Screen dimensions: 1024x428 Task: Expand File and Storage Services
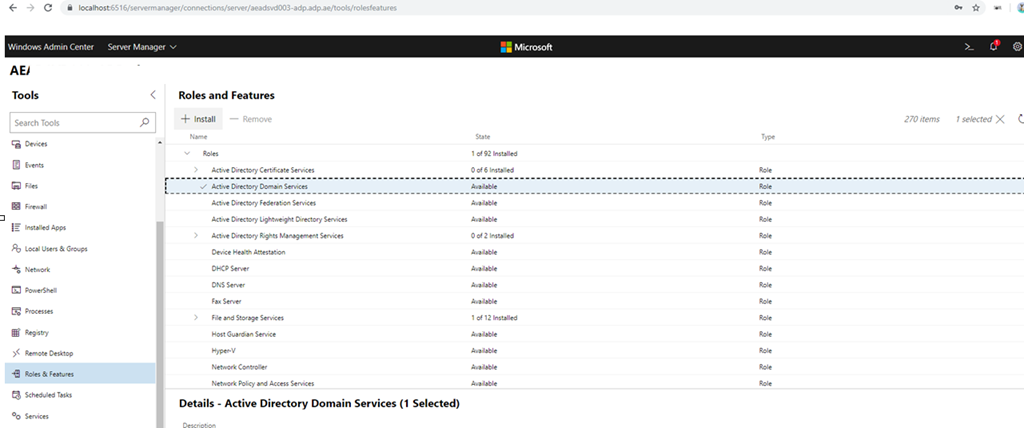[x=196, y=318]
